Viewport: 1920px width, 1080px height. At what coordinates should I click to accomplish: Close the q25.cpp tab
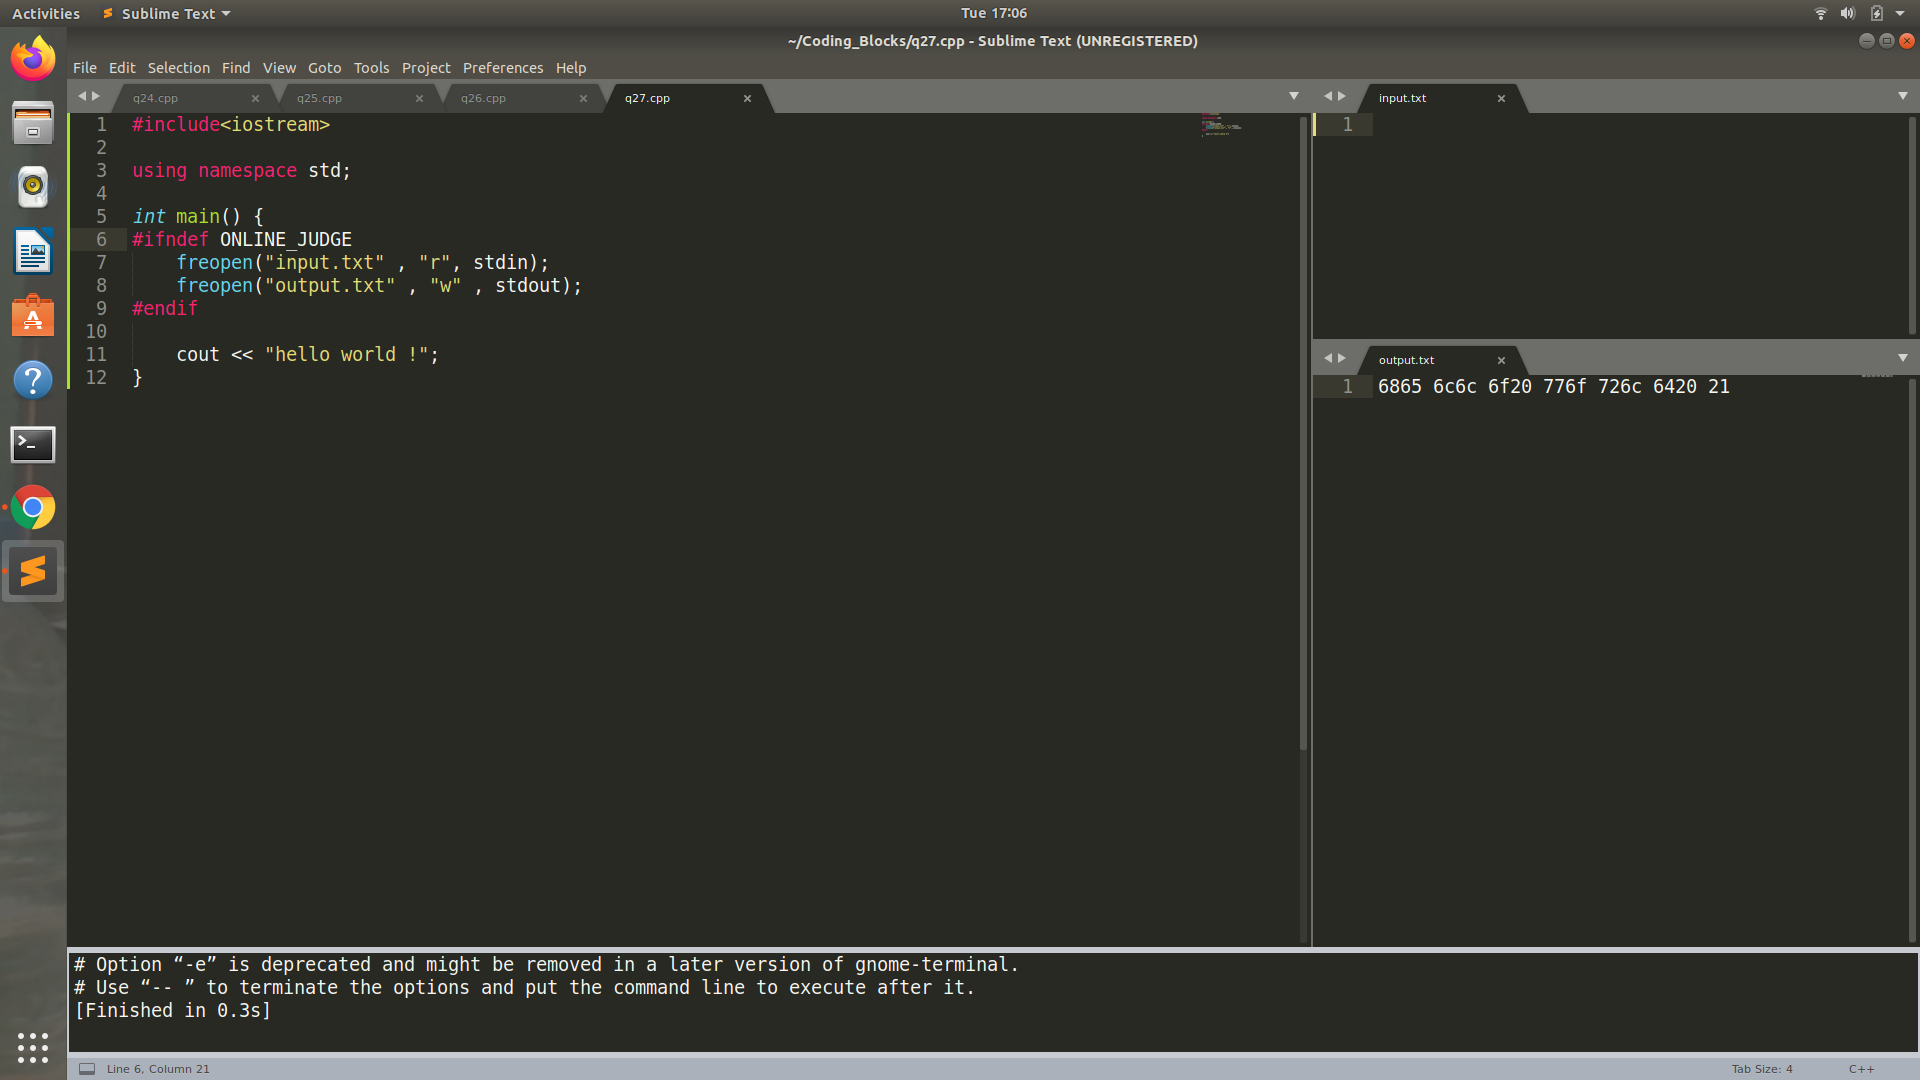pyautogui.click(x=419, y=98)
